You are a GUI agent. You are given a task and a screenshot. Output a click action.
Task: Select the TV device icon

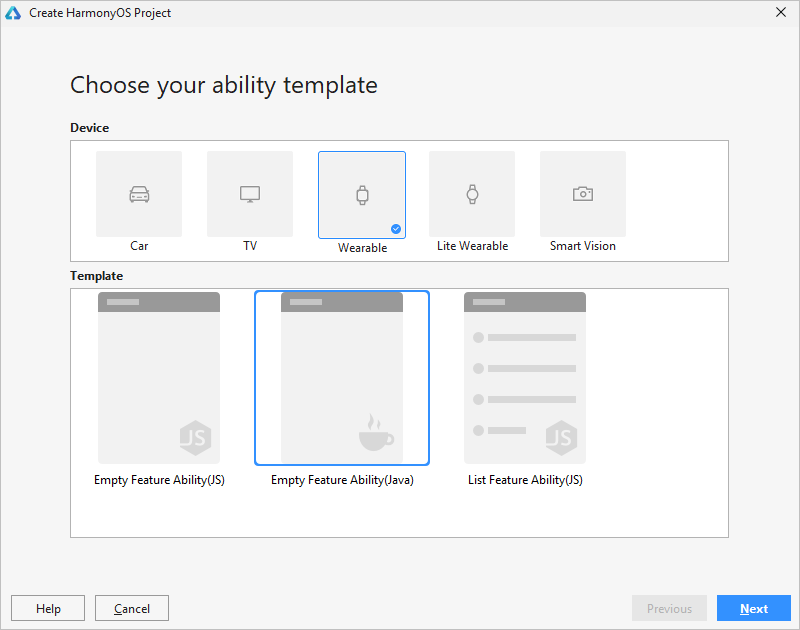coord(250,194)
